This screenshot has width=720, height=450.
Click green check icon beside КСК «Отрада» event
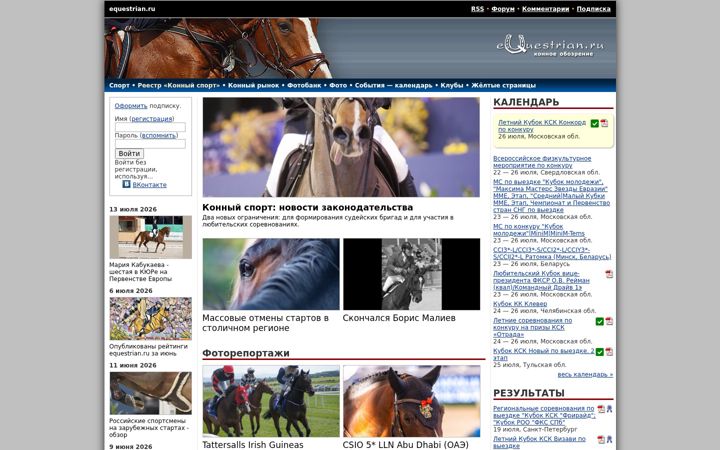(x=600, y=321)
